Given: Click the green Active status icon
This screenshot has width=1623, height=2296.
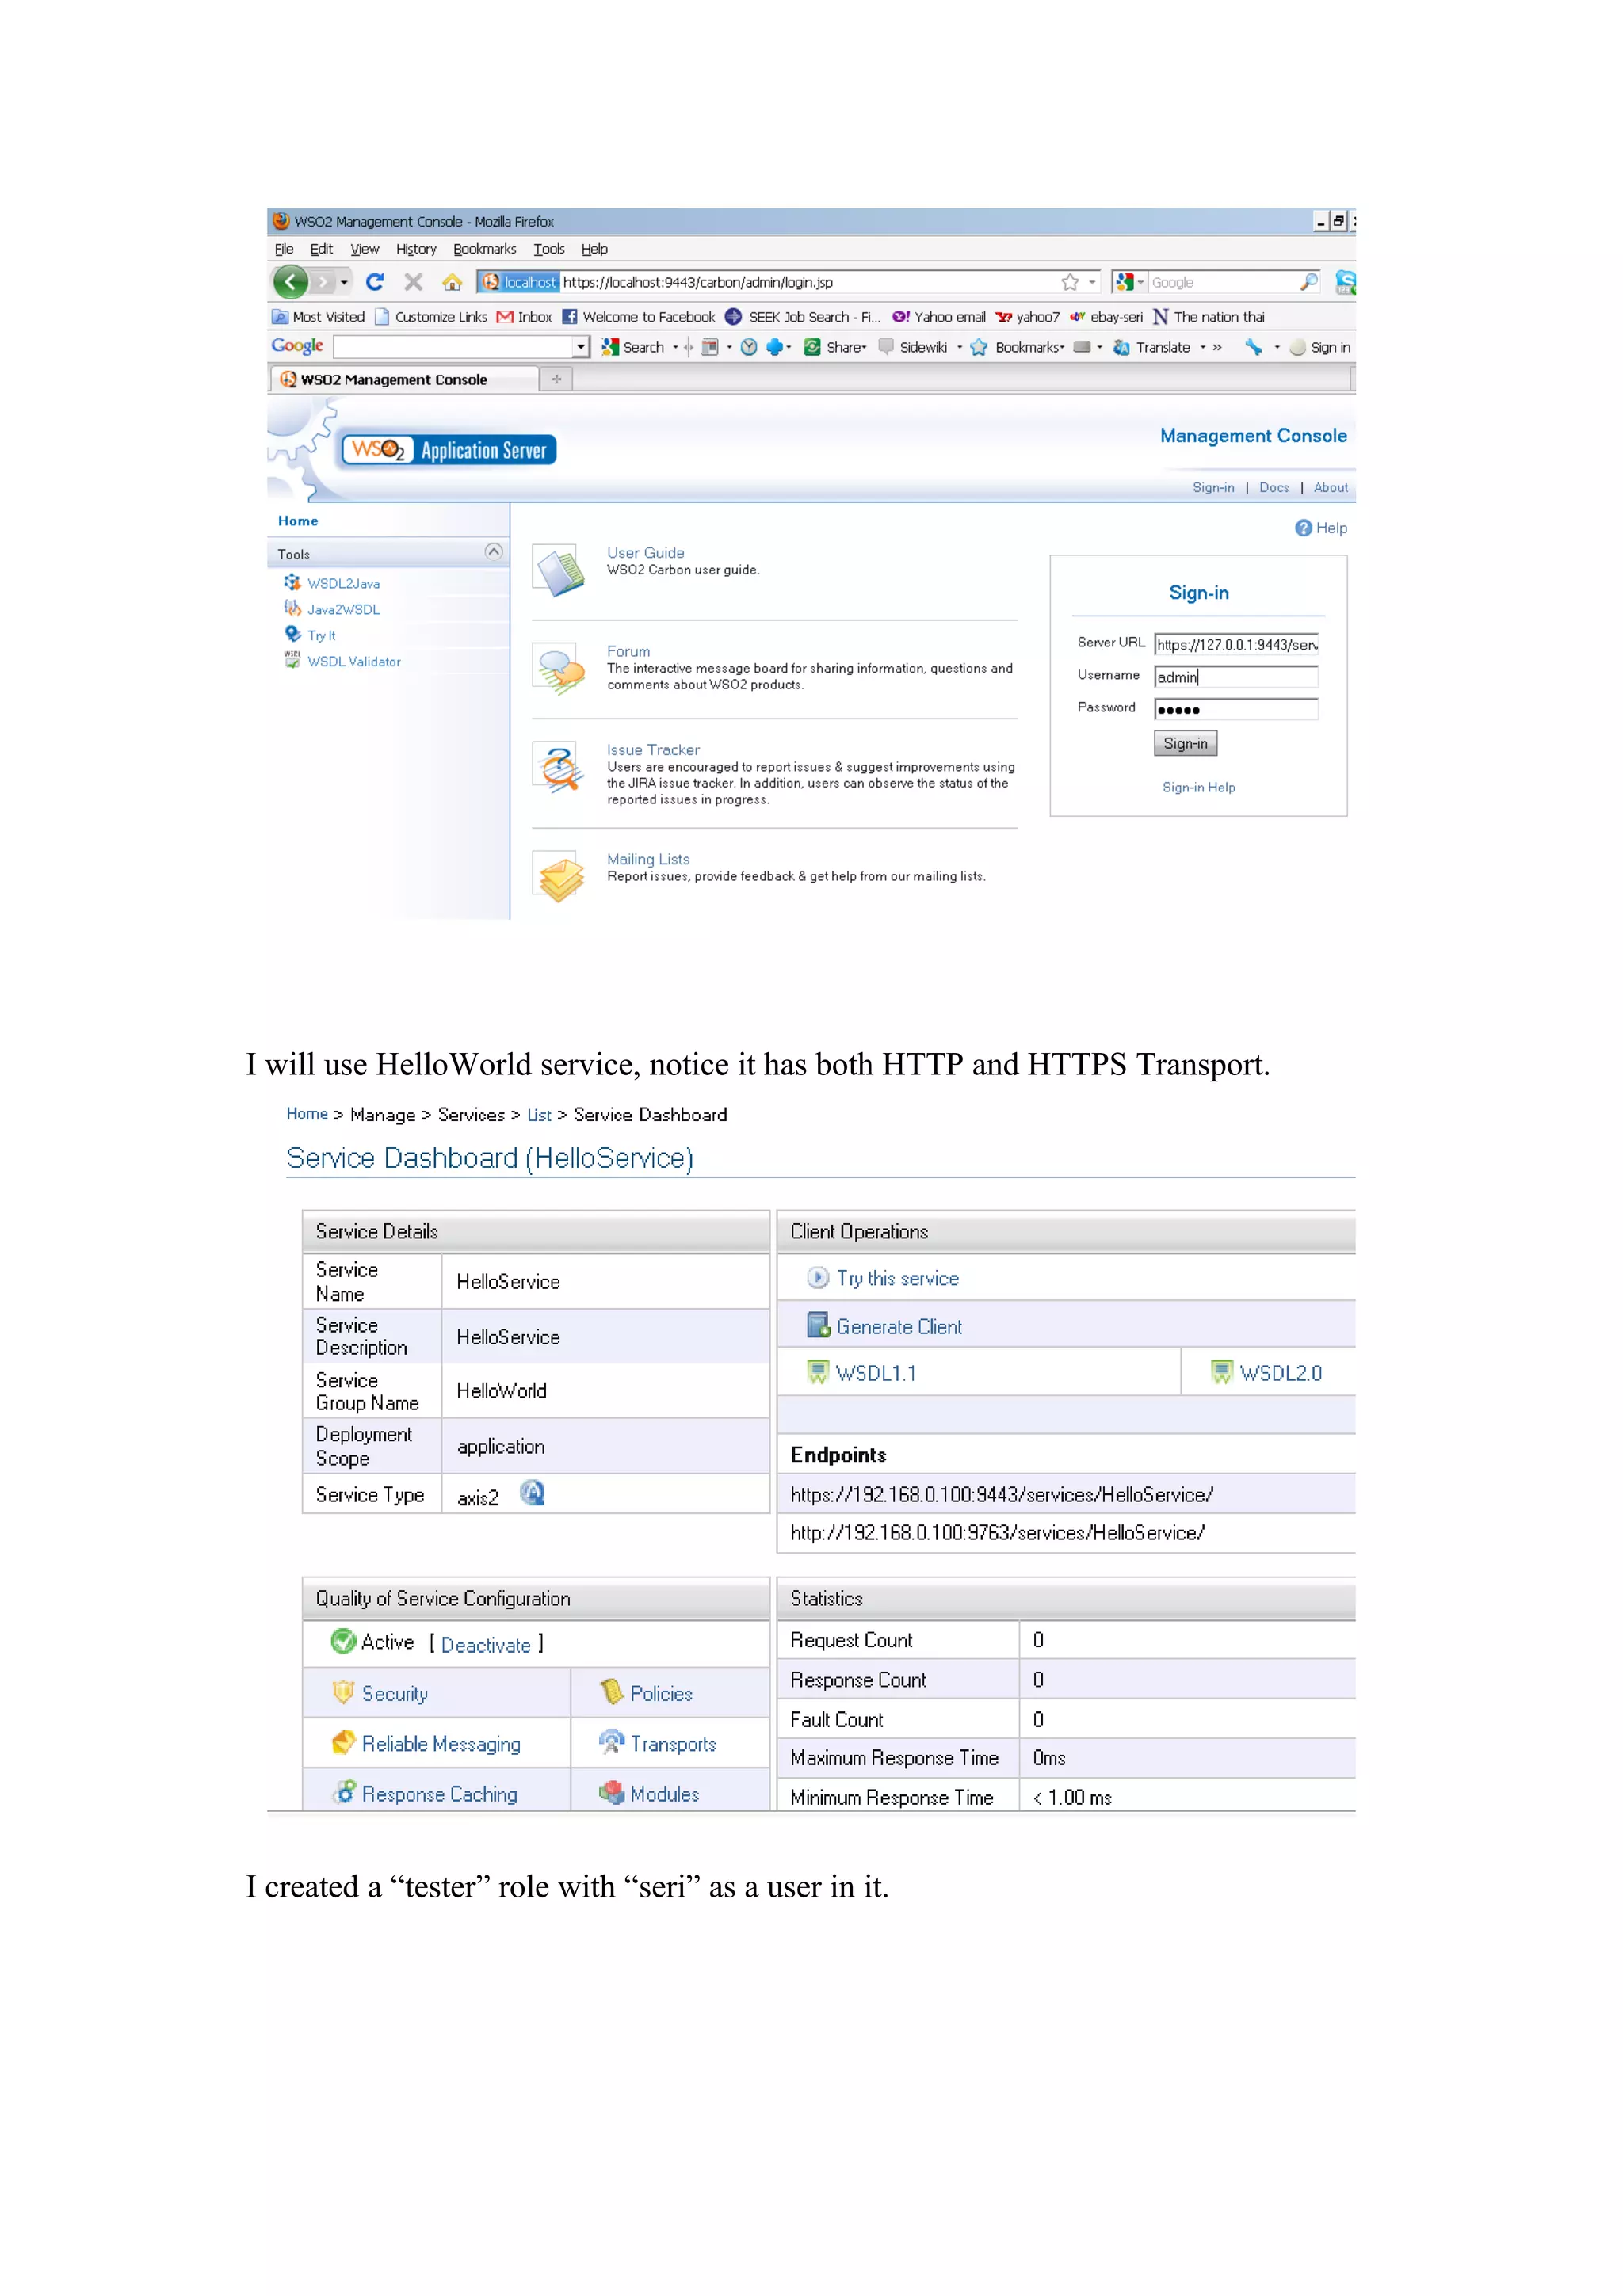Looking at the screenshot, I should pyautogui.click(x=343, y=1641).
